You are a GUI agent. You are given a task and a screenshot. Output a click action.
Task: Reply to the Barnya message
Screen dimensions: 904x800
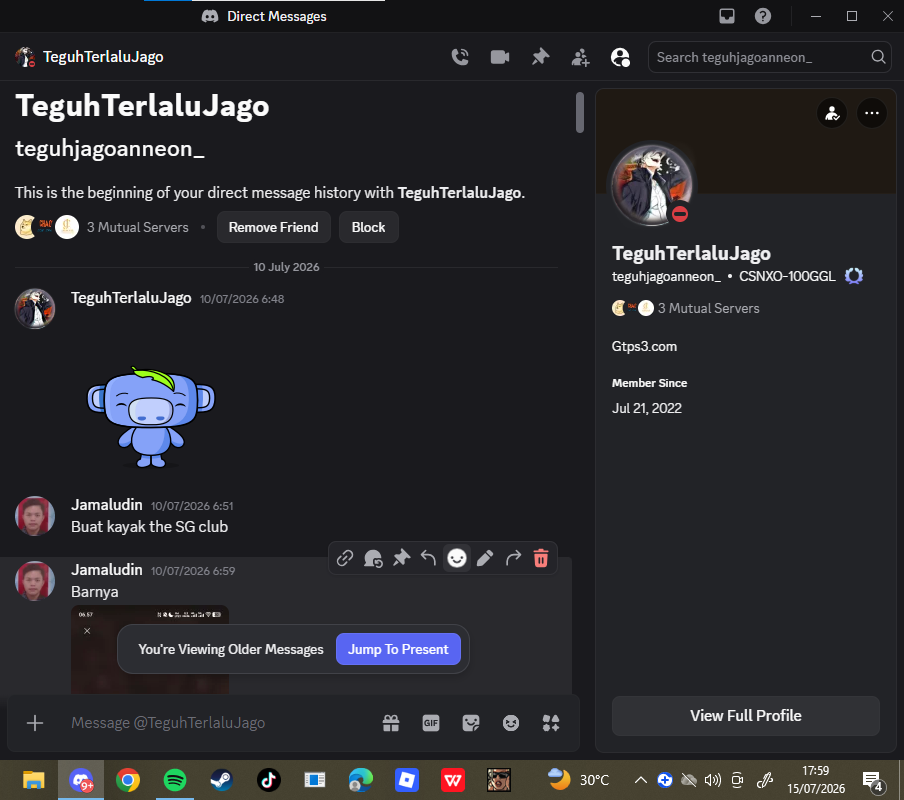[x=428, y=559]
